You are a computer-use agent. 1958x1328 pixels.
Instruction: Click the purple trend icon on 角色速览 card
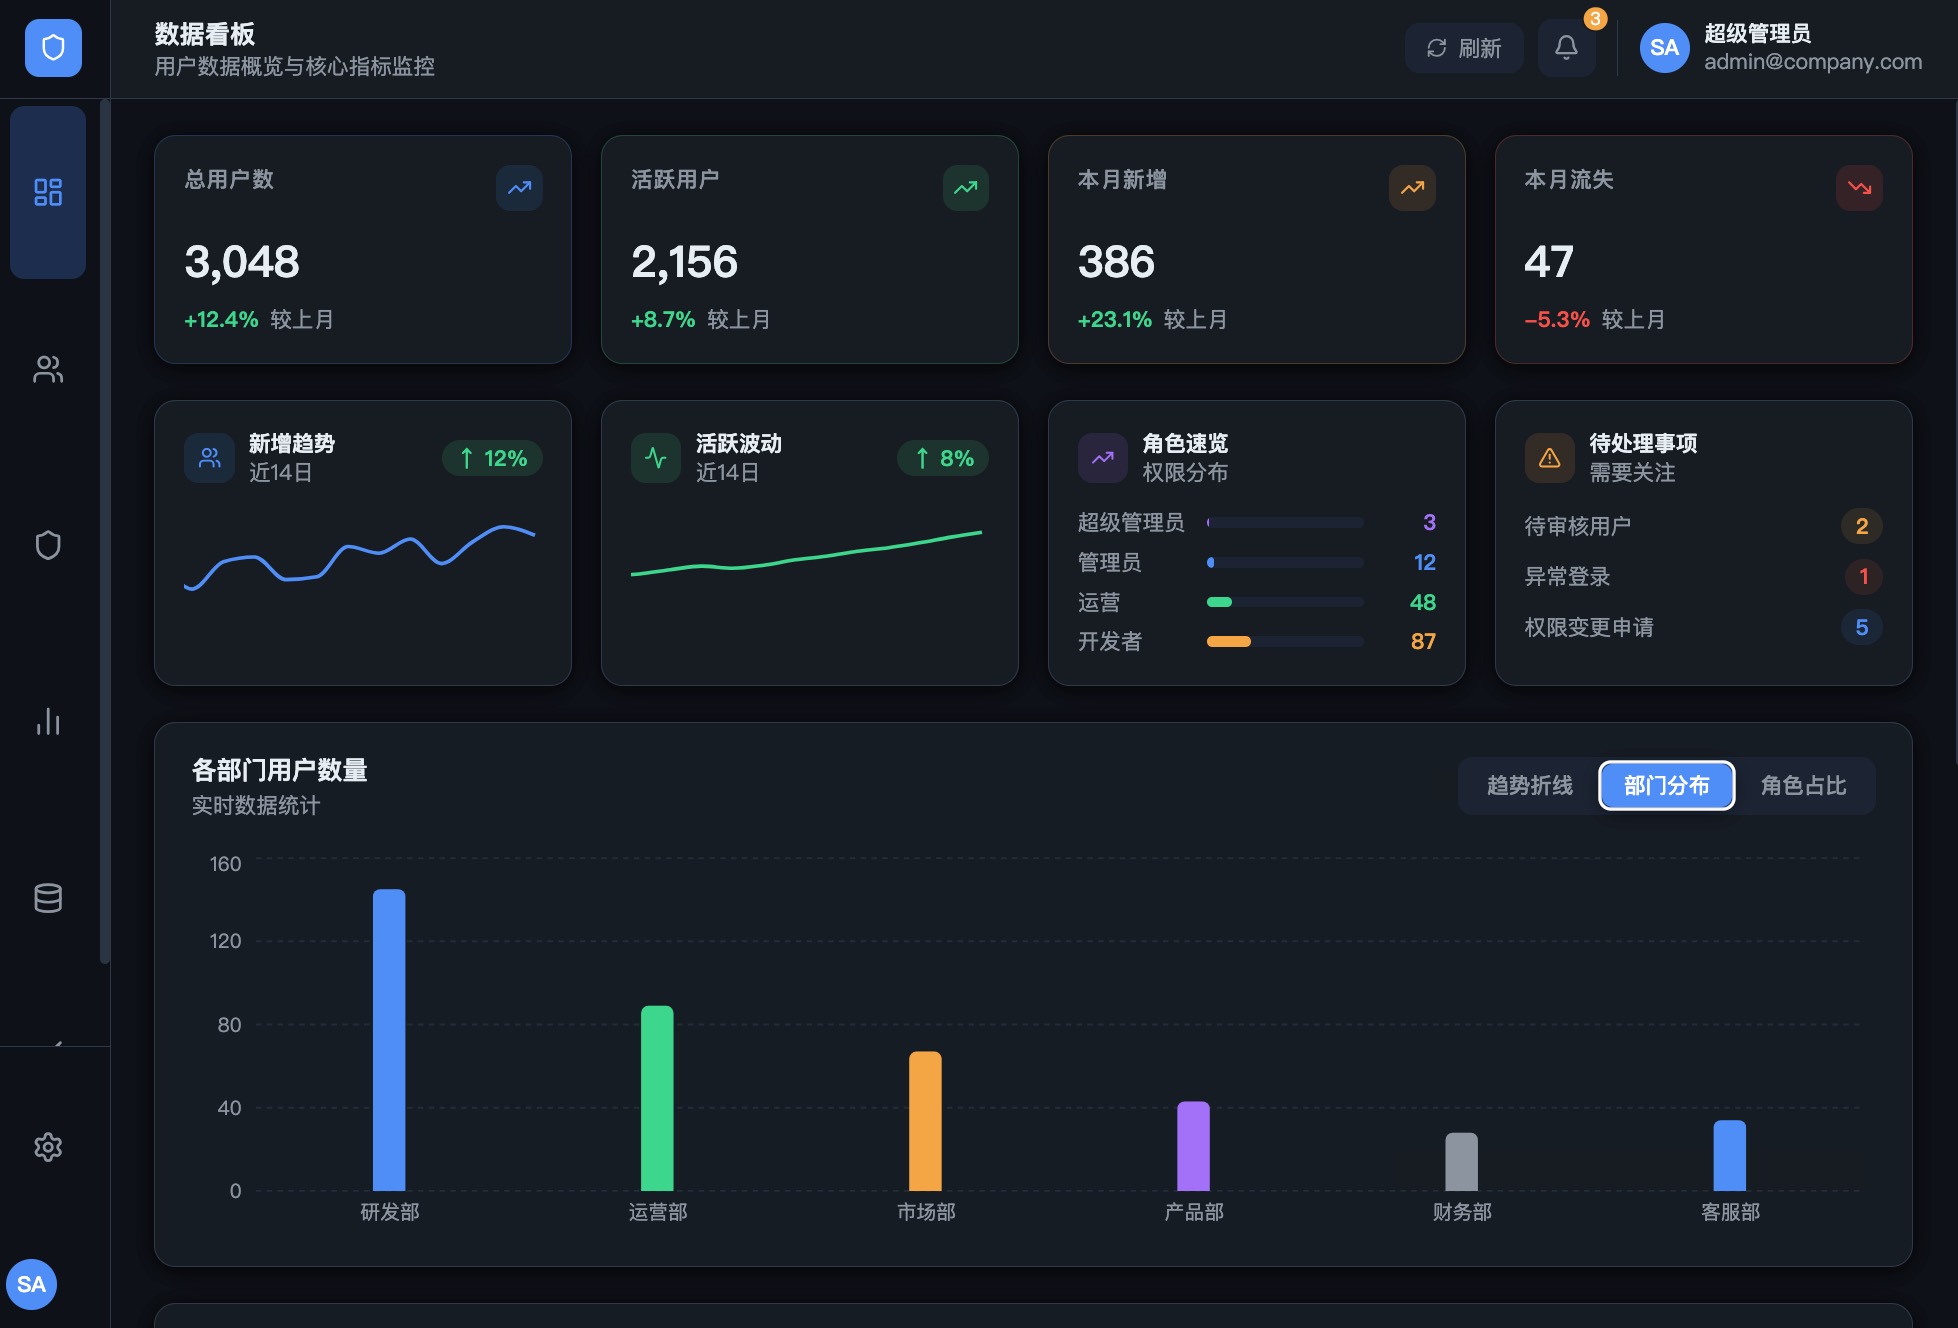click(x=1103, y=458)
